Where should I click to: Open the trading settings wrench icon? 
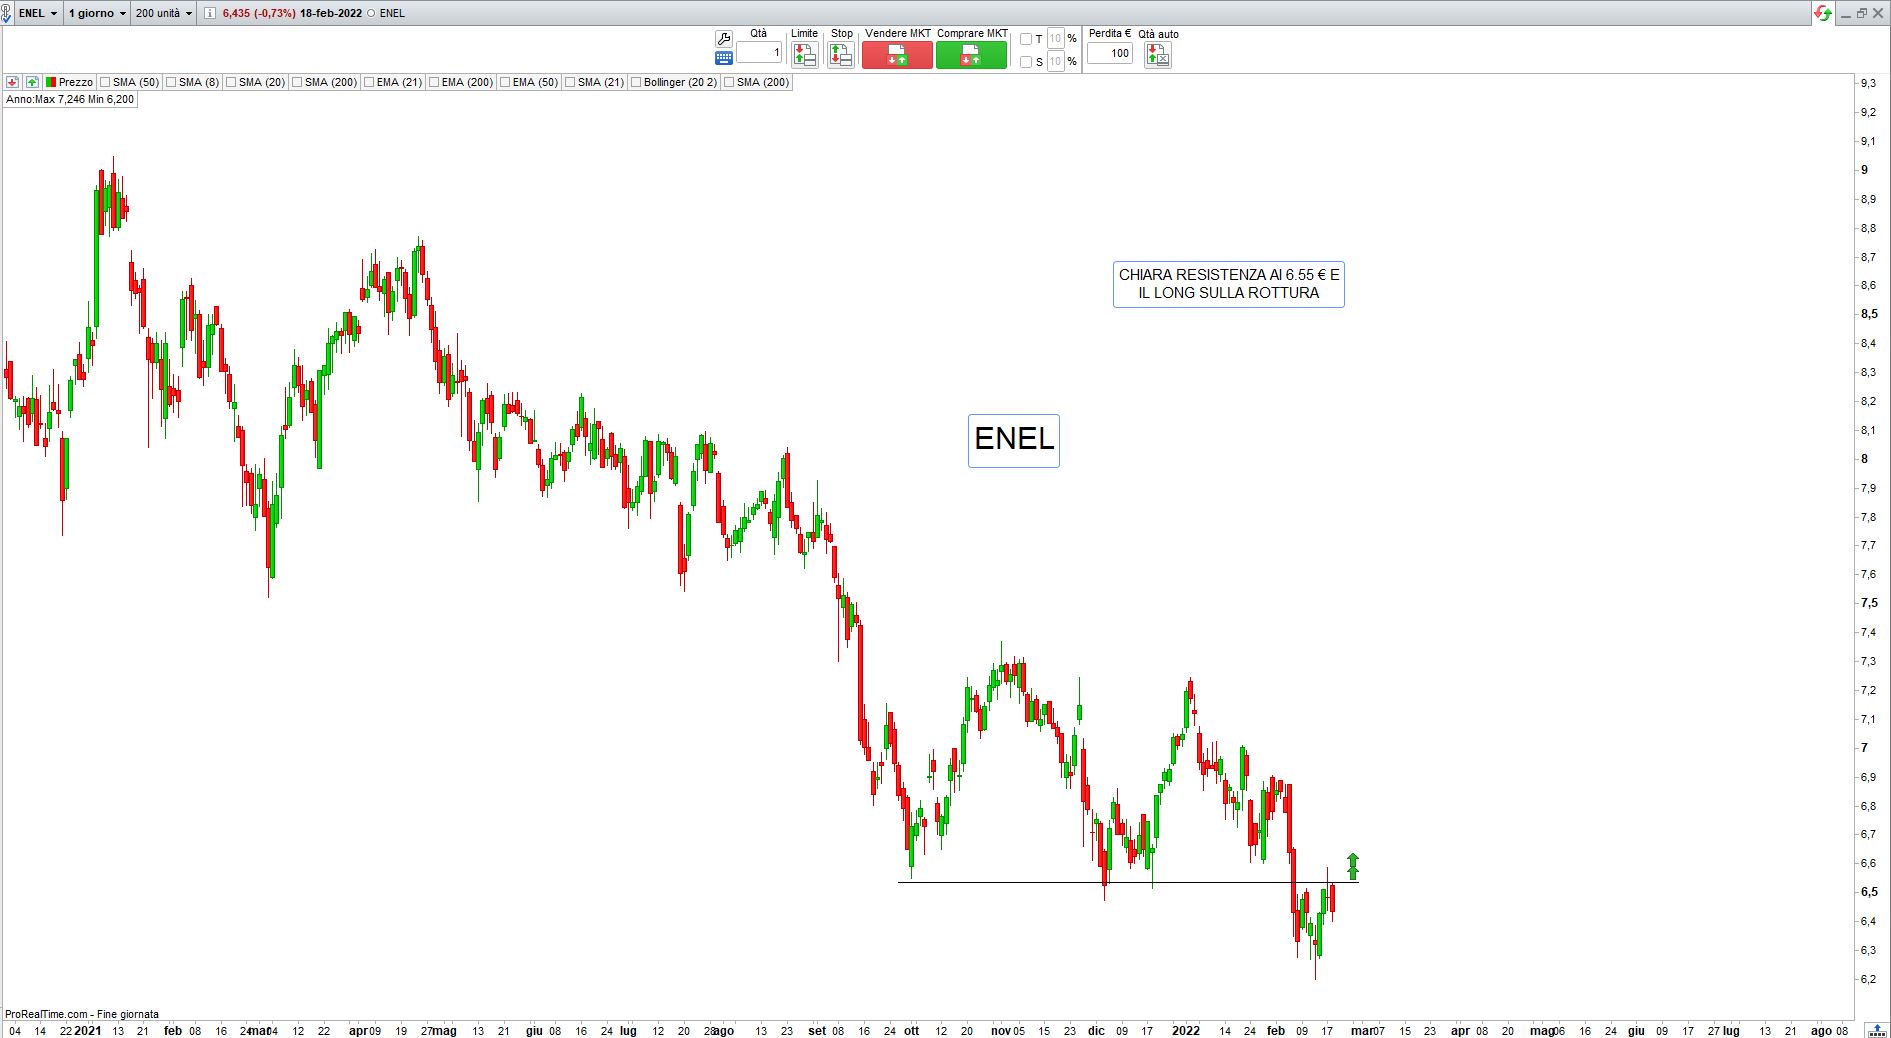pyautogui.click(x=724, y=38)
